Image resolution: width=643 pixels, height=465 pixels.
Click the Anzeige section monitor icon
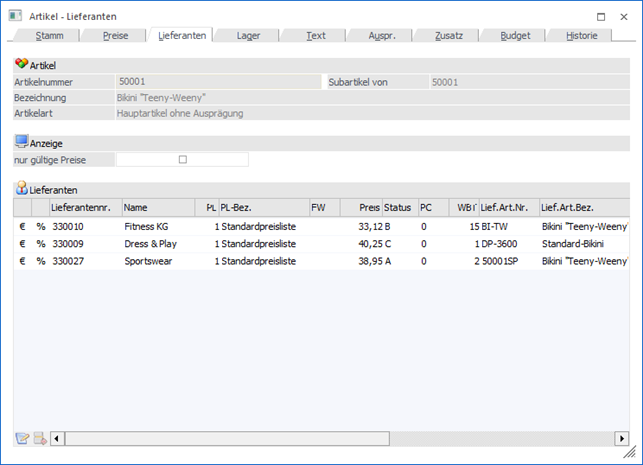click(x=22, y=143)
